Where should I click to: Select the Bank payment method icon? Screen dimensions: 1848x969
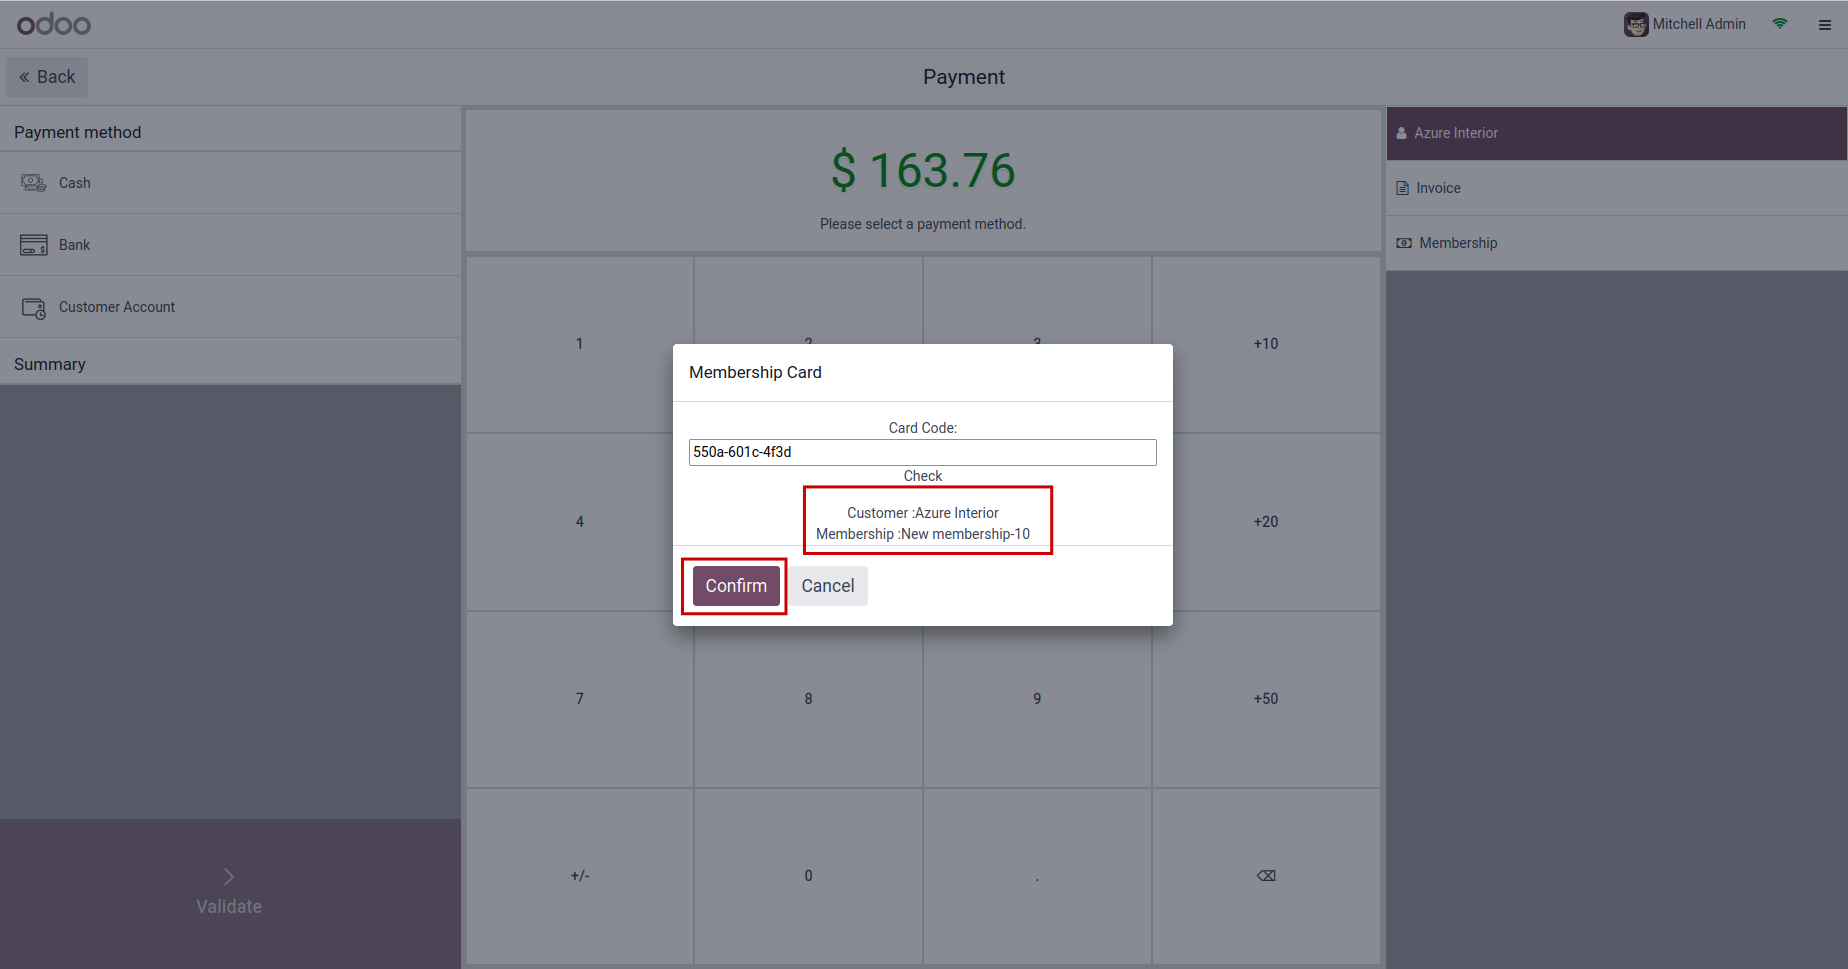(x=34, y=245)
